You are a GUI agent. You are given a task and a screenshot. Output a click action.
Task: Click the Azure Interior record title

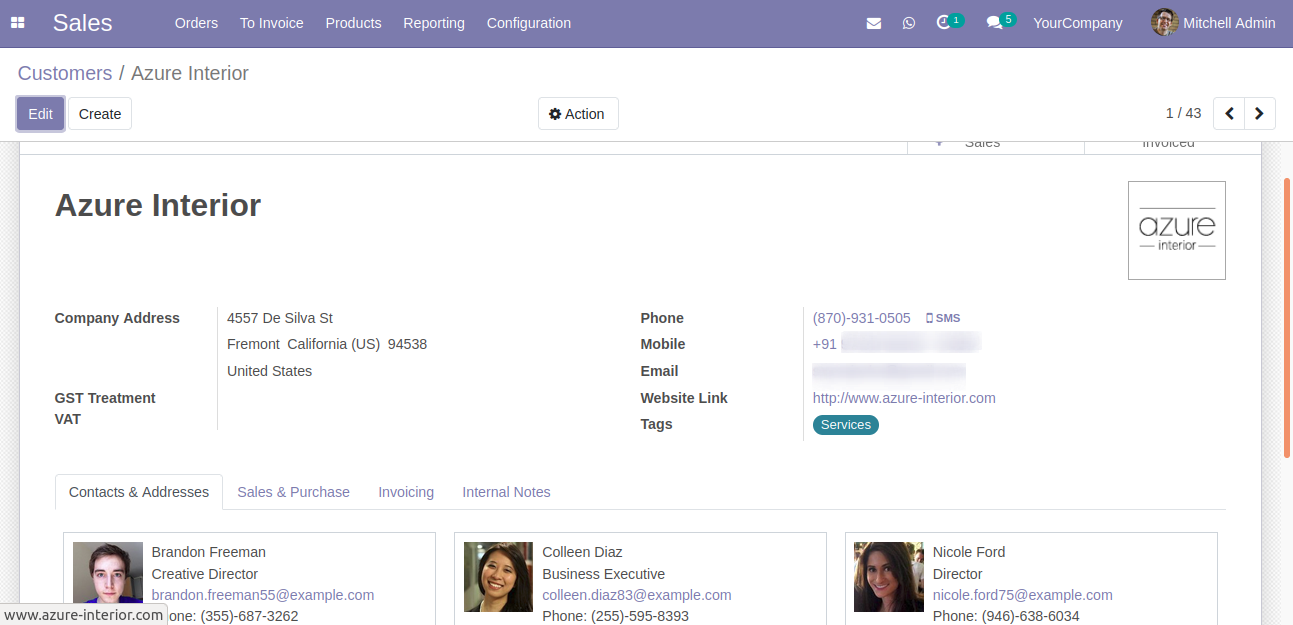click(158, 205)
